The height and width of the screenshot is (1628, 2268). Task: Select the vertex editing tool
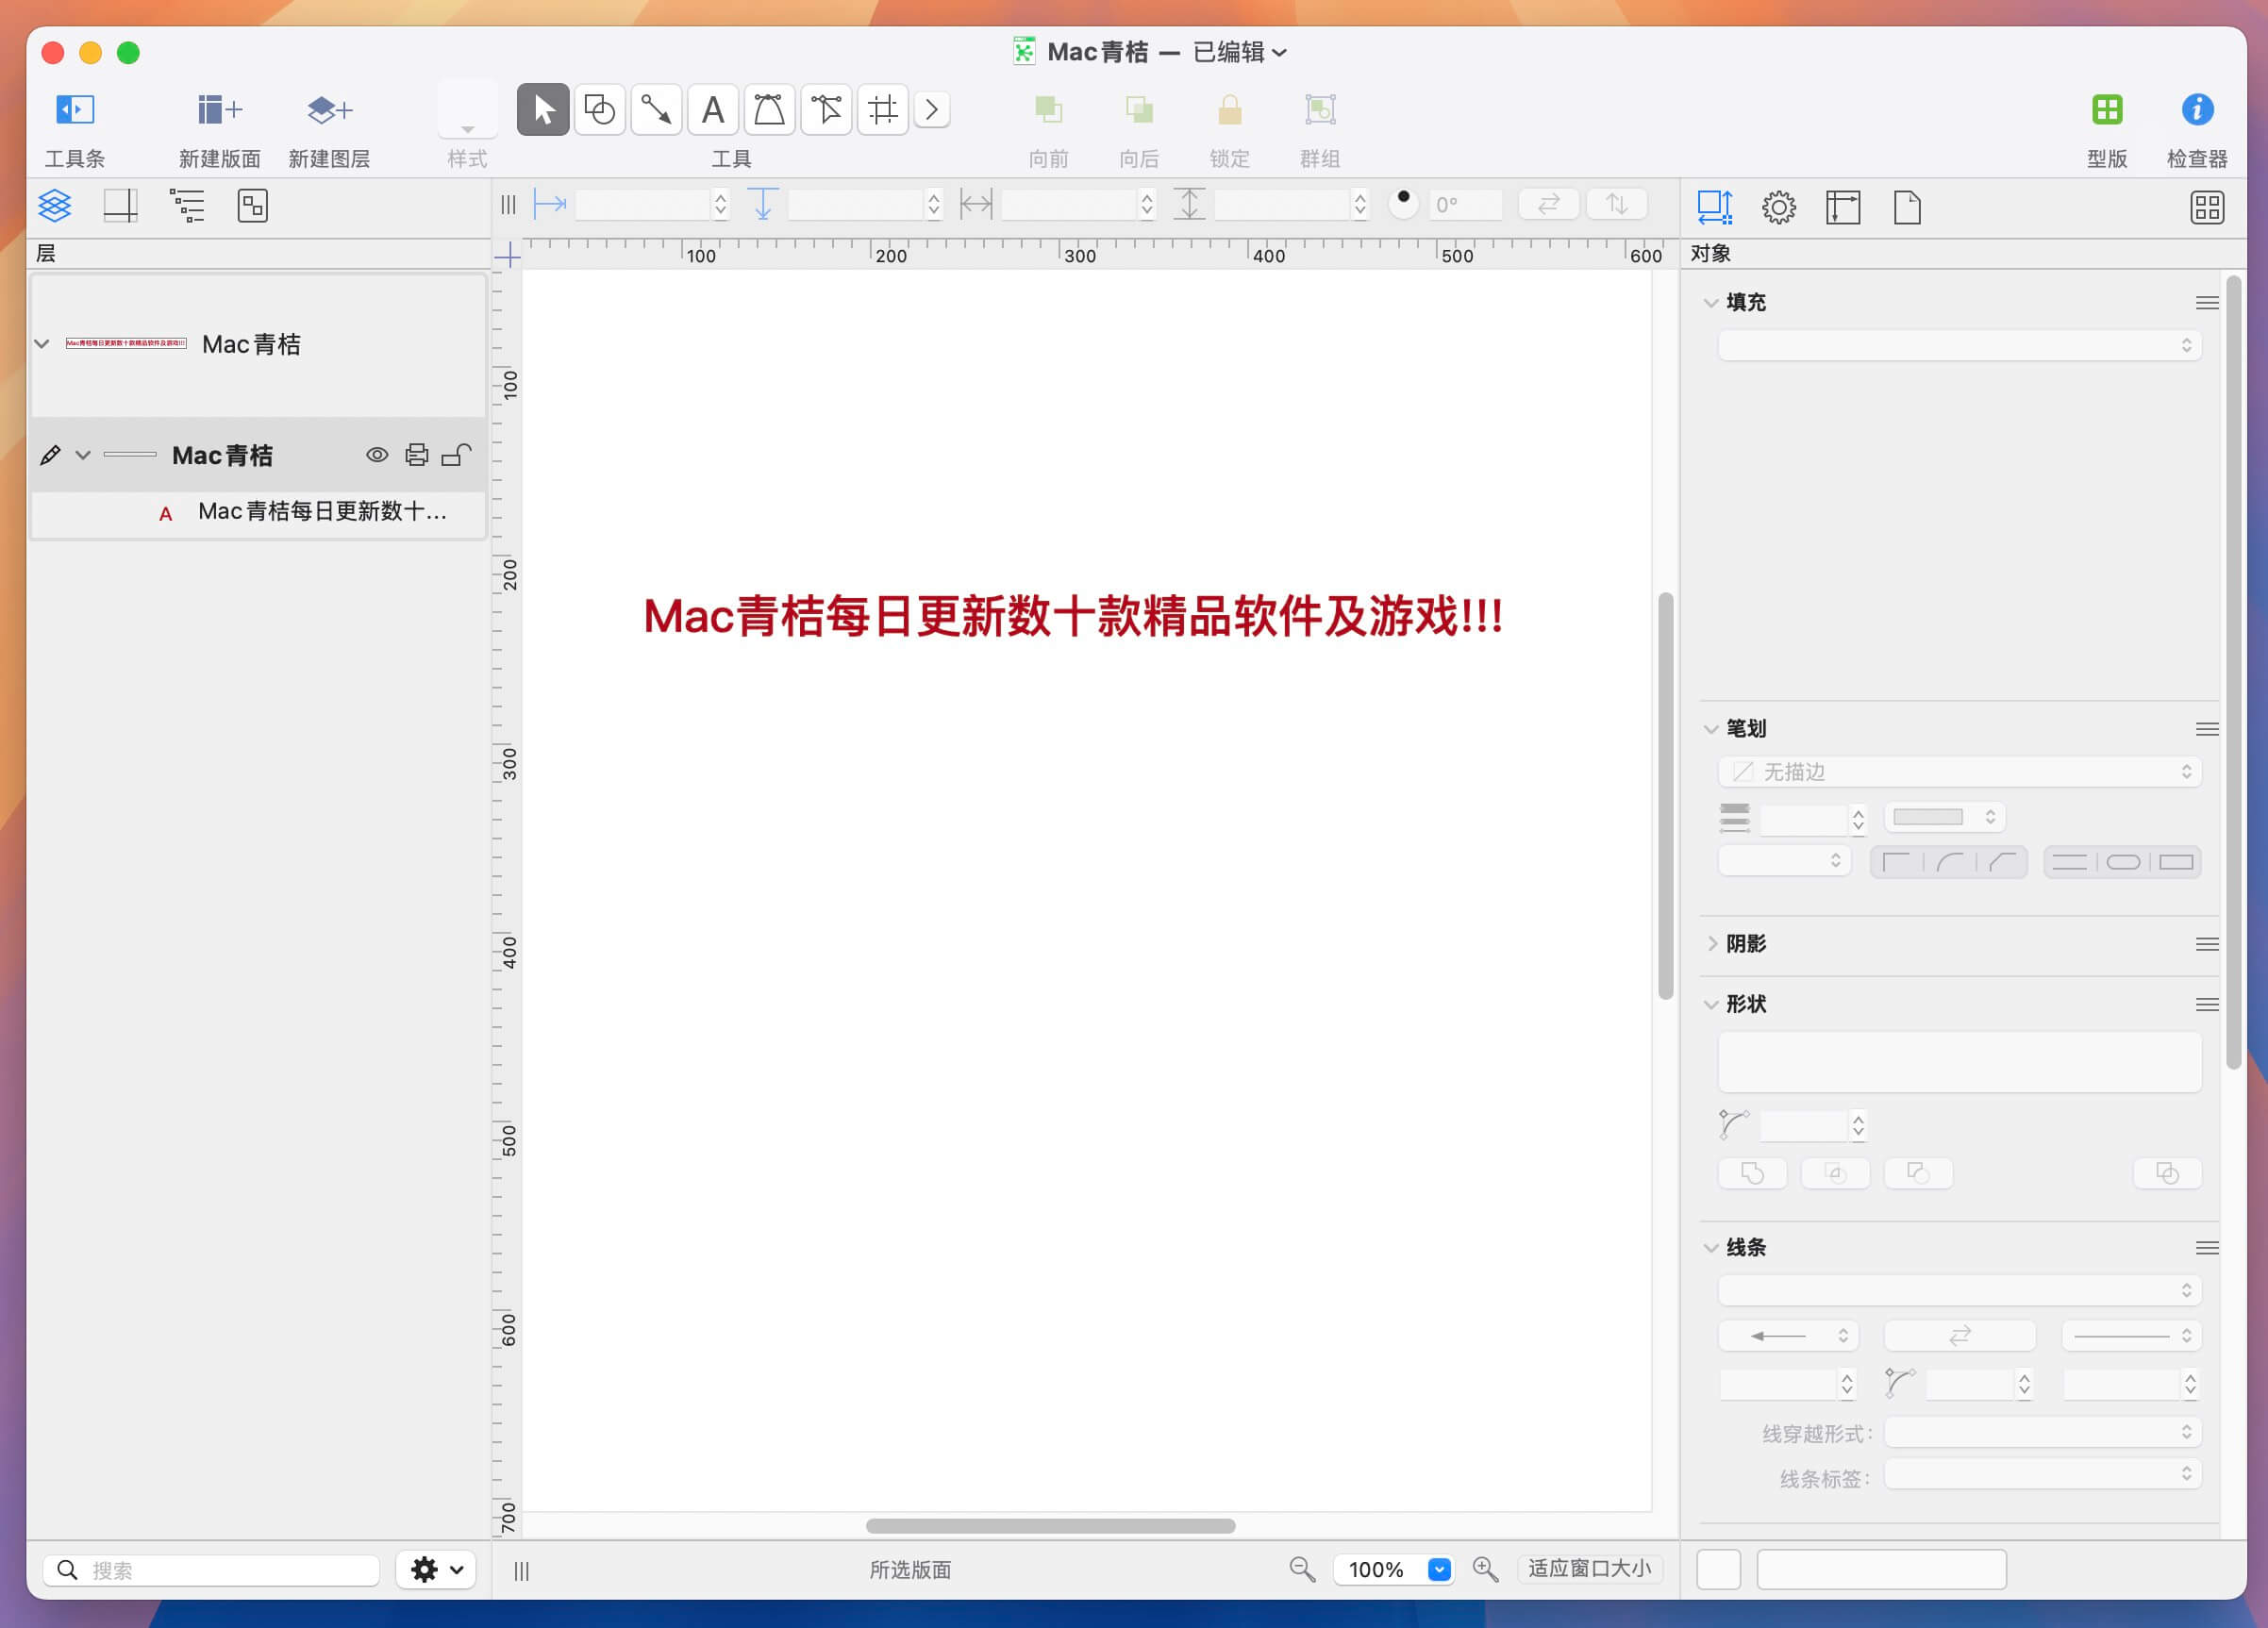click(826, 110)
